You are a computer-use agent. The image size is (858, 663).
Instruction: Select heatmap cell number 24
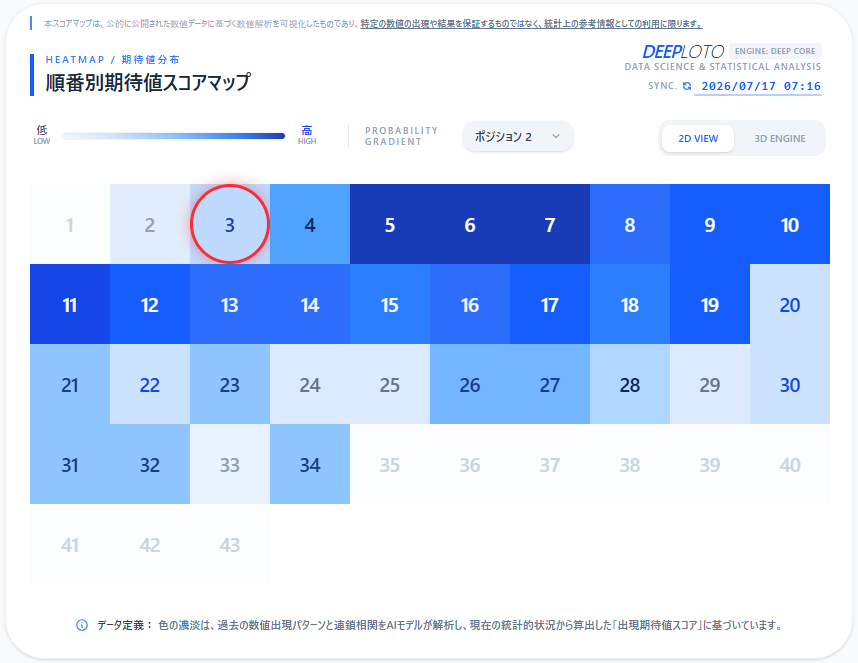310,384
